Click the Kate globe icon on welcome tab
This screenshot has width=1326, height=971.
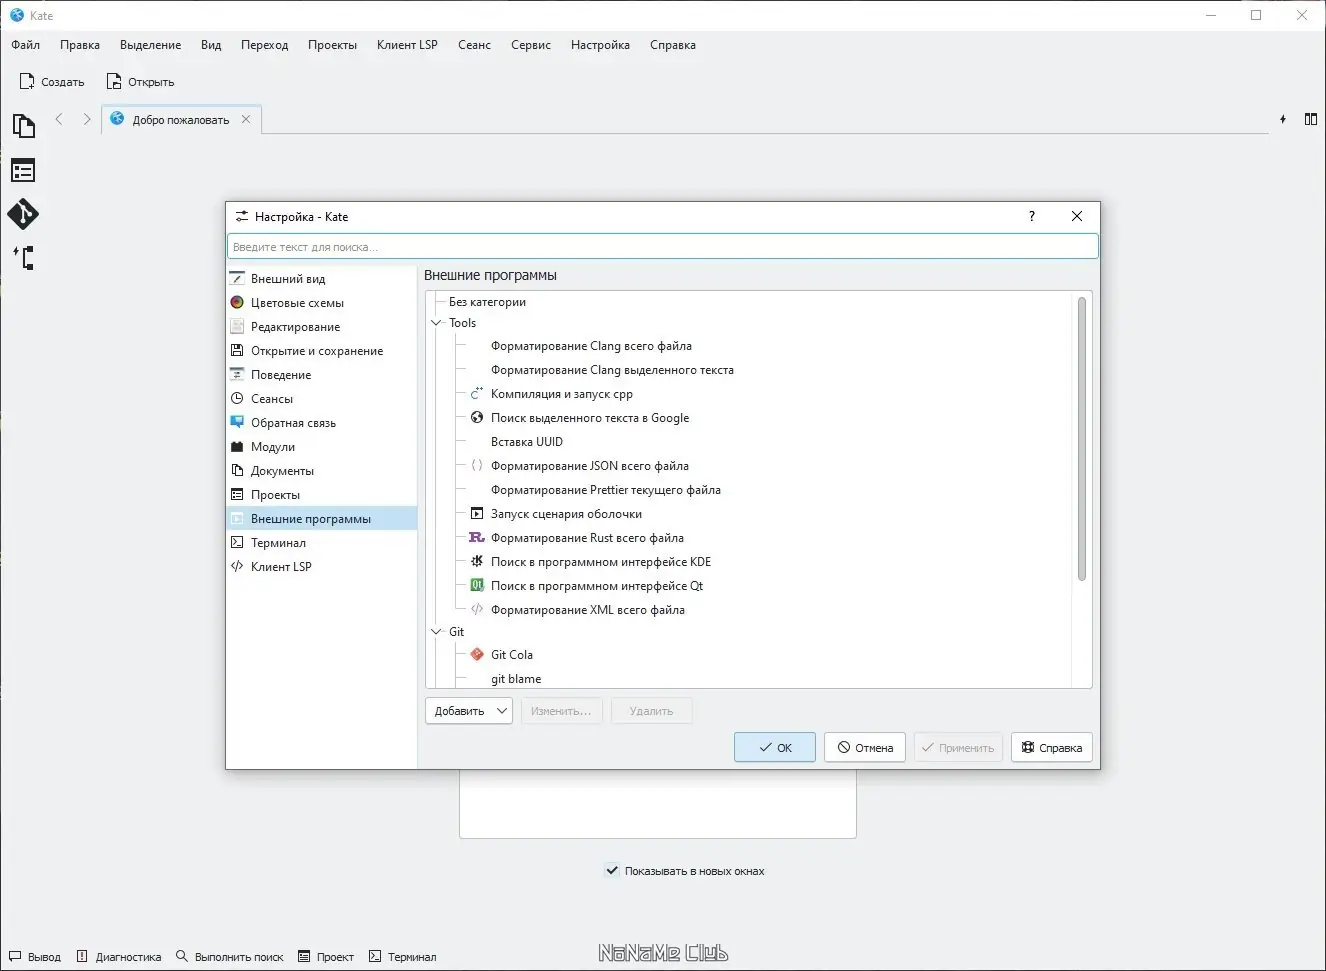(x=117, y=119)
